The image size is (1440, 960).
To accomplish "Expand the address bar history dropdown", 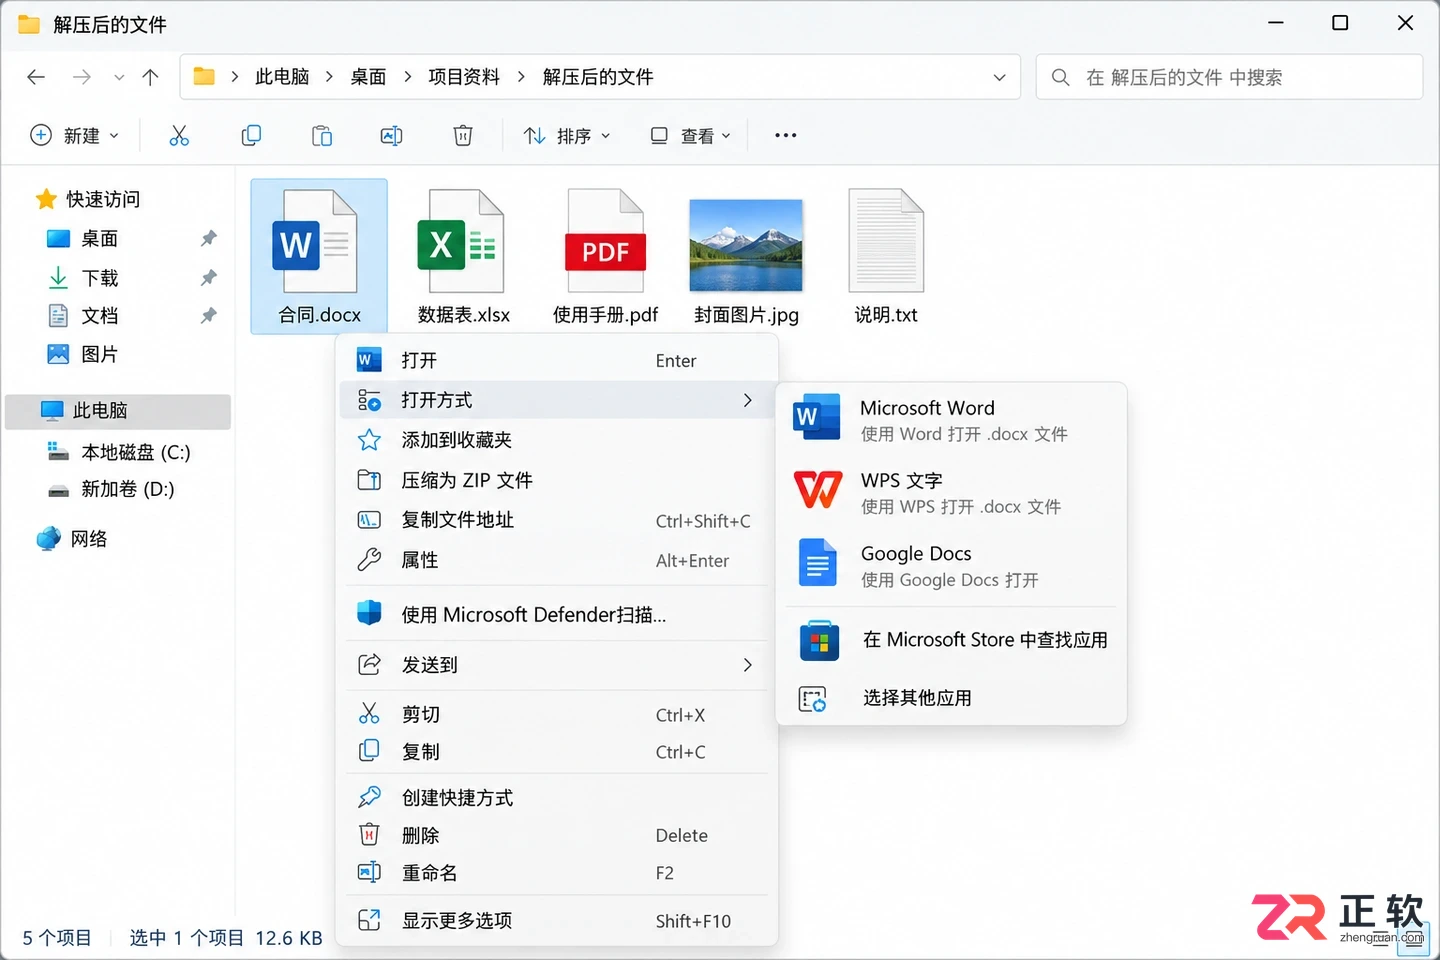I will click(x=999, y=77).
